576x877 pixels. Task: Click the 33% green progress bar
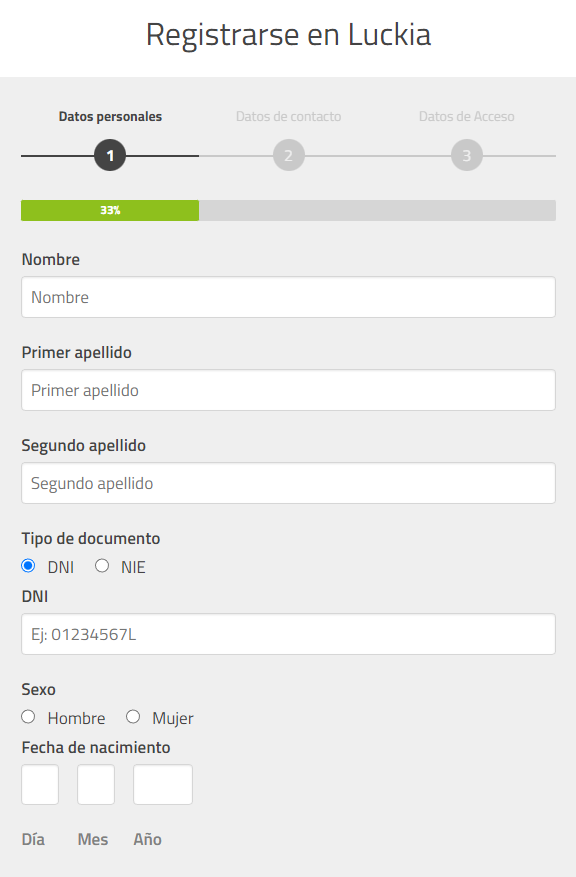point(110,210)
